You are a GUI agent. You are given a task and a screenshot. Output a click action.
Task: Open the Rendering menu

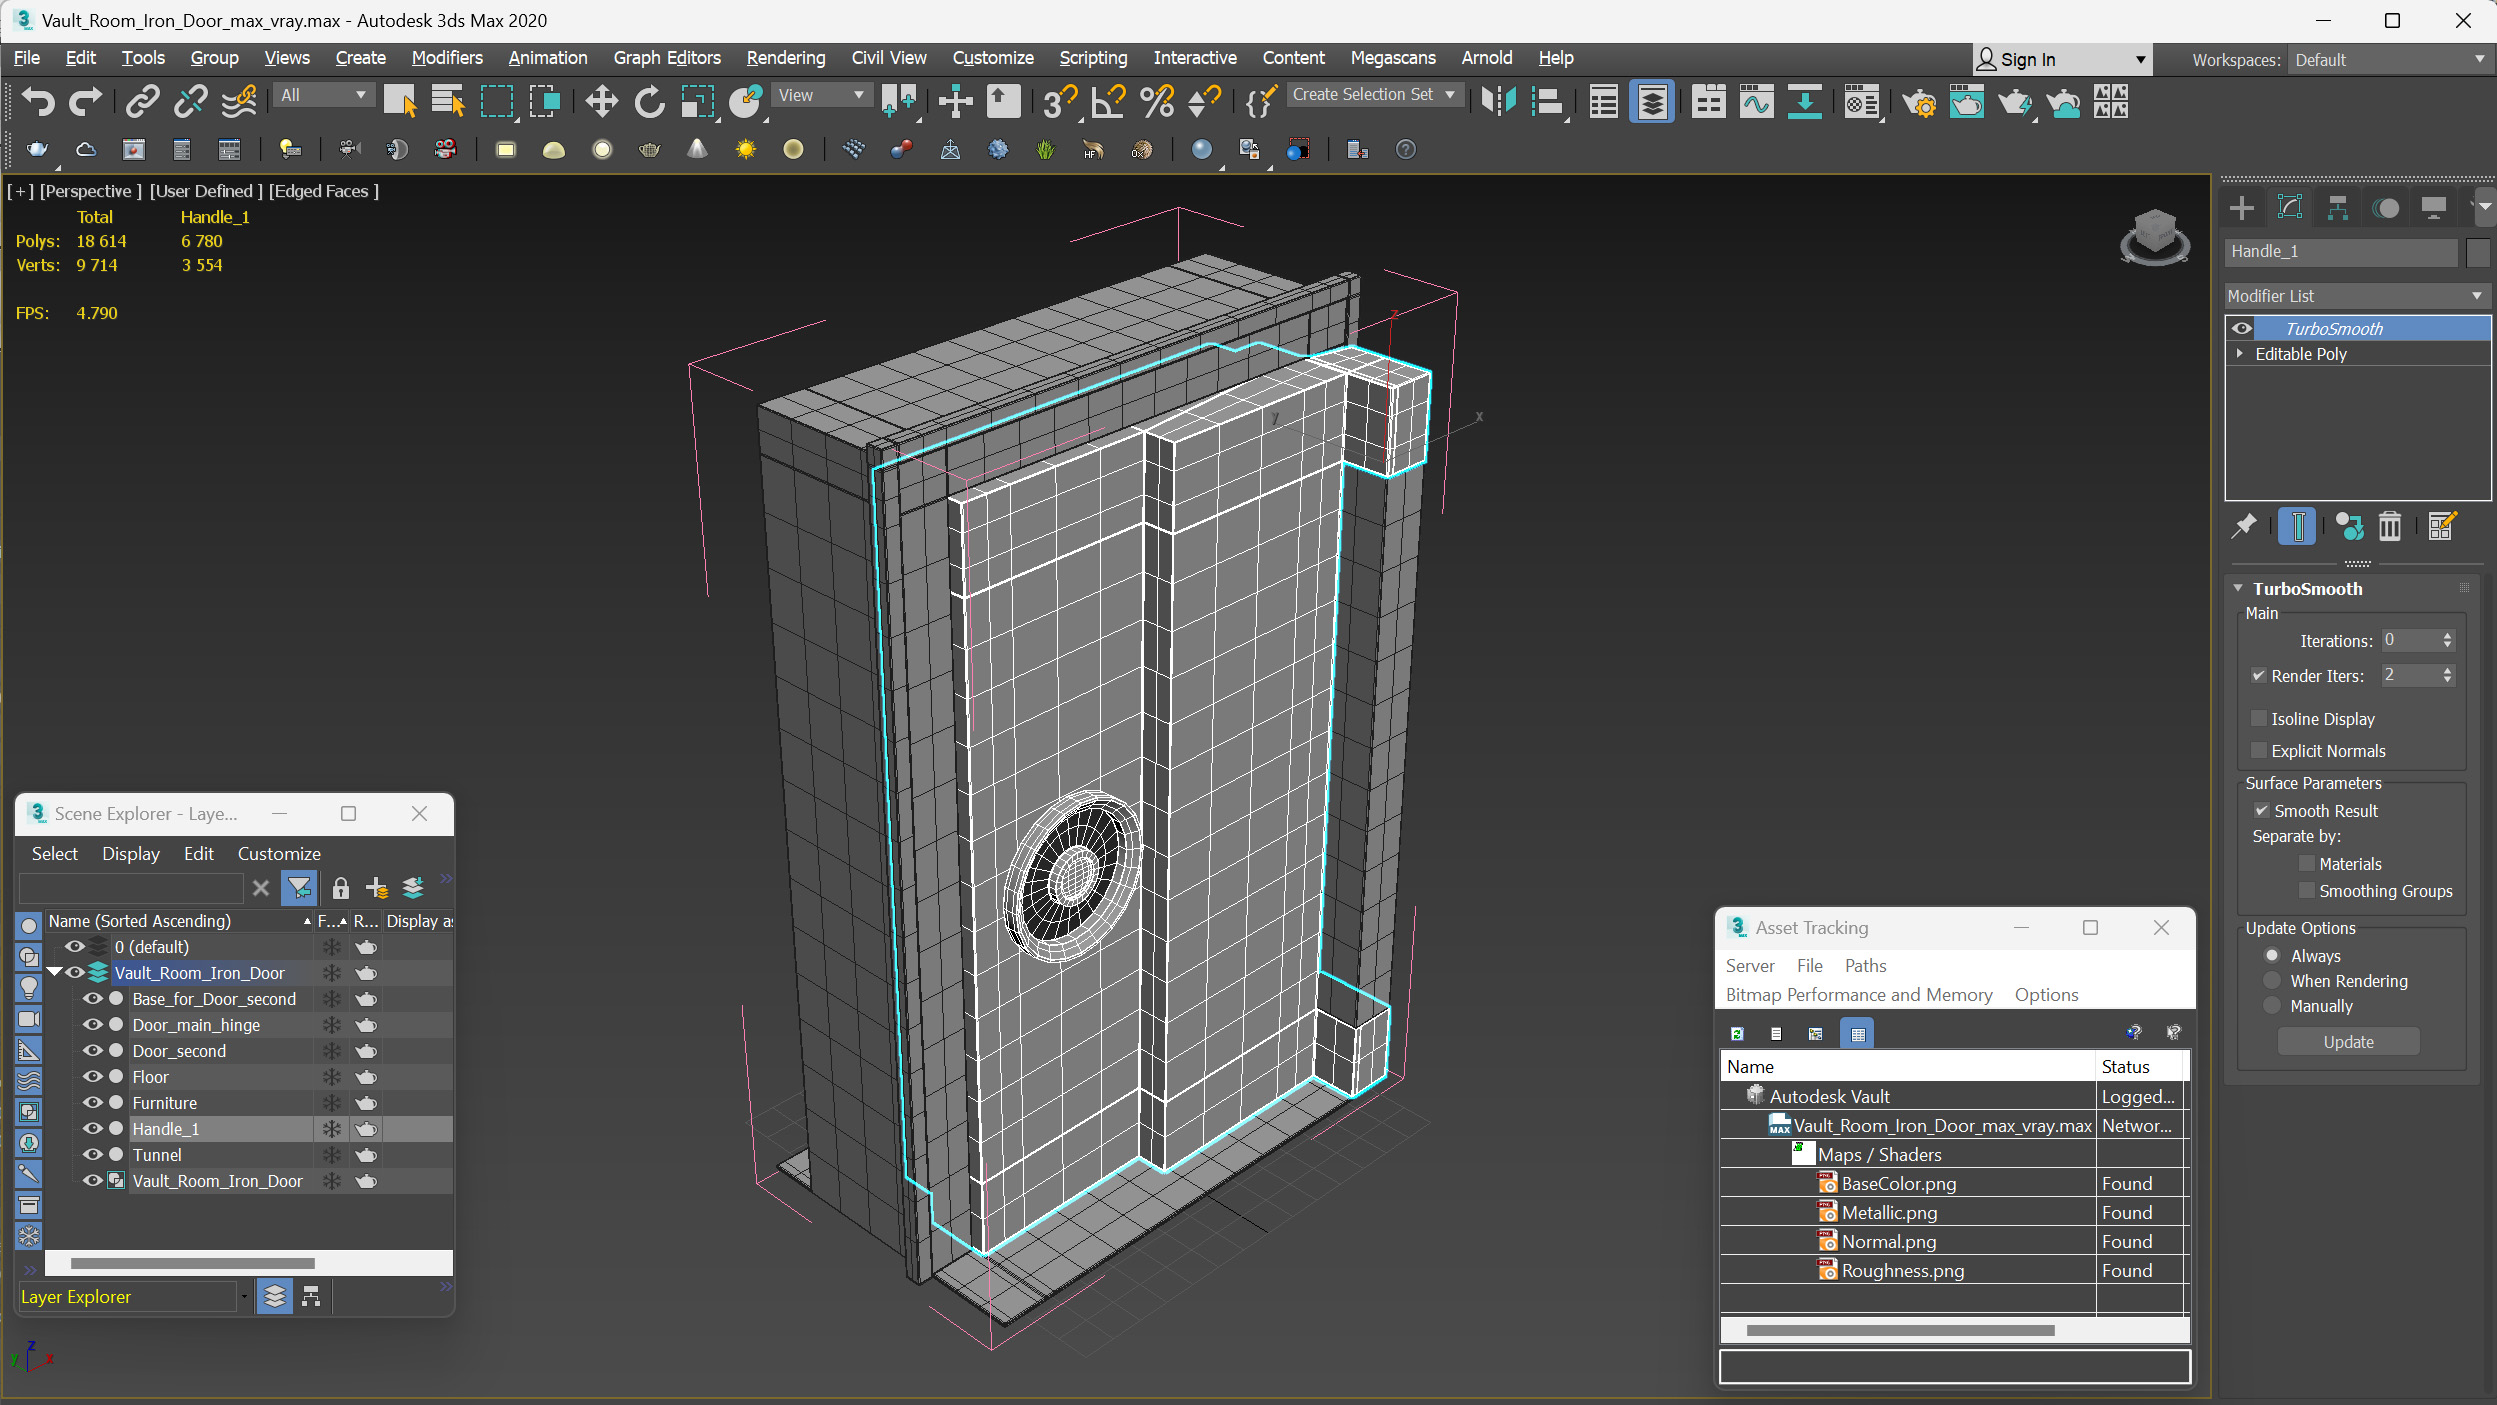(785, 58)
